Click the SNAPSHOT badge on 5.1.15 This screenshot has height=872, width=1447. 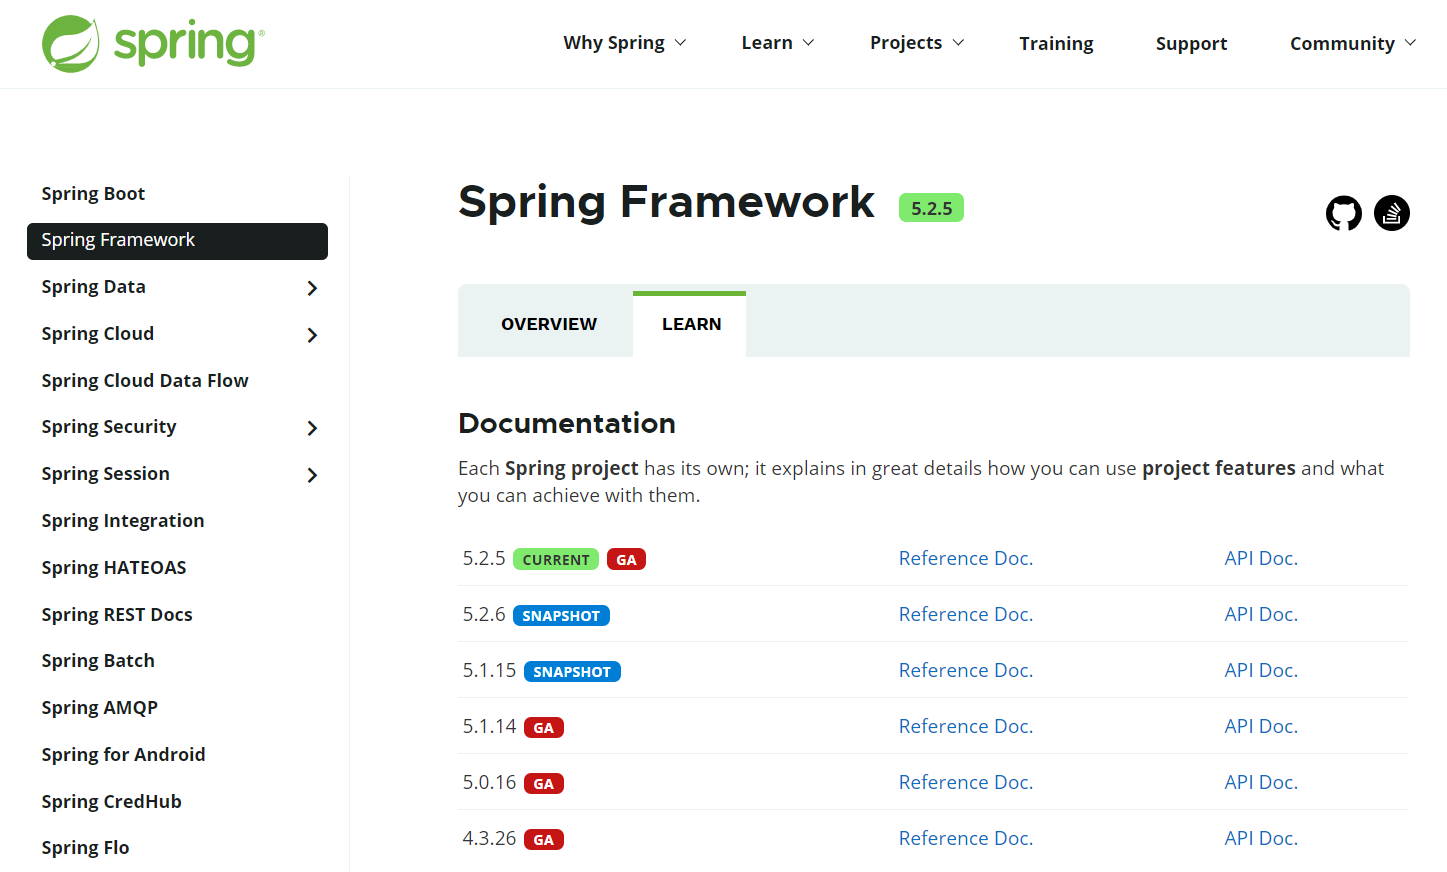point(572,671)
